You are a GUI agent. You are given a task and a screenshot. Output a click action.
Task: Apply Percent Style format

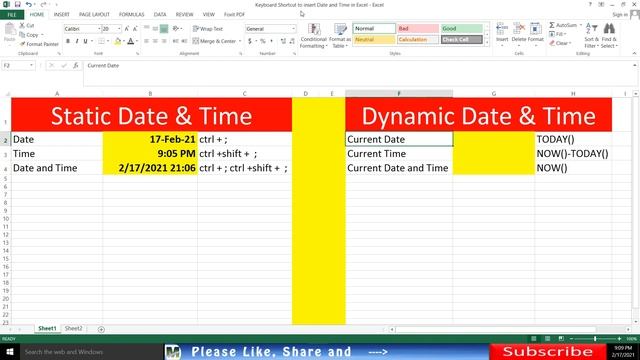point(263,41)
